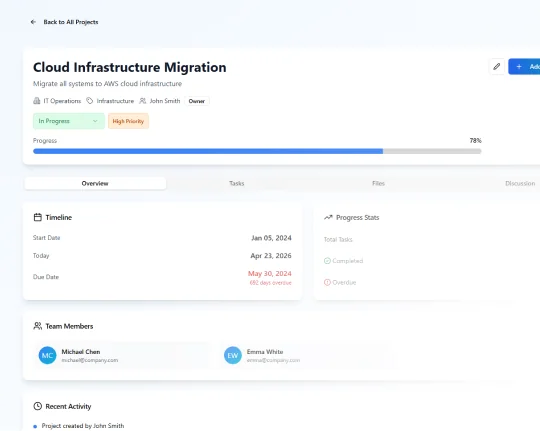540x431 pixels.
Task: Click the IT Operations department label
Action: 62,101
